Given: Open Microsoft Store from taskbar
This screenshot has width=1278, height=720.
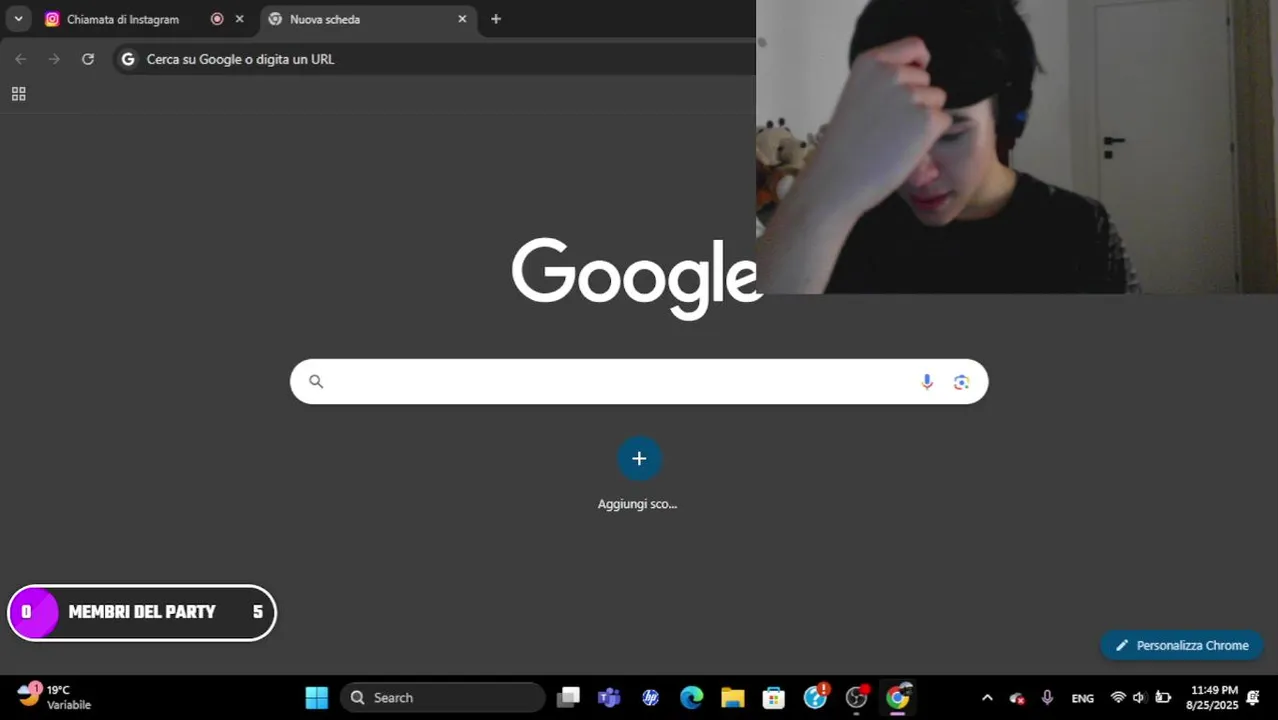Looking at the screenshot, I should coord(774,697).
